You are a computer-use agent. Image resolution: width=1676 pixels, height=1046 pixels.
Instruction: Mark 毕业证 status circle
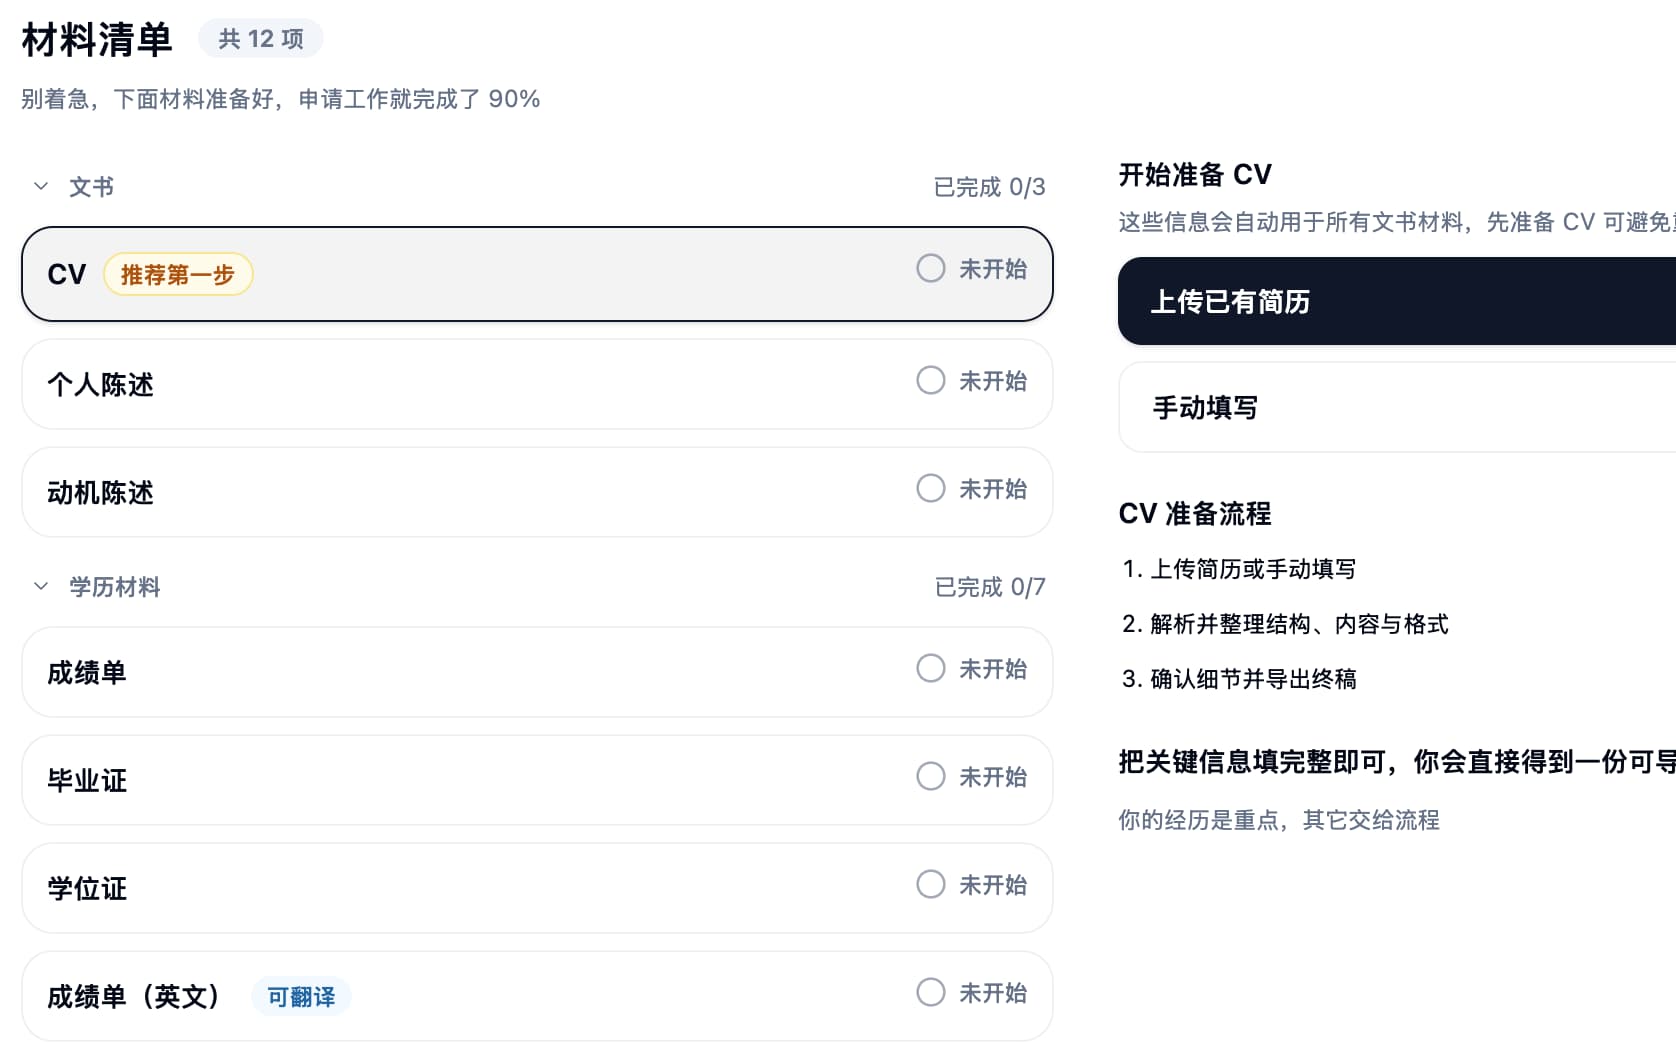[x=930, y=776]
